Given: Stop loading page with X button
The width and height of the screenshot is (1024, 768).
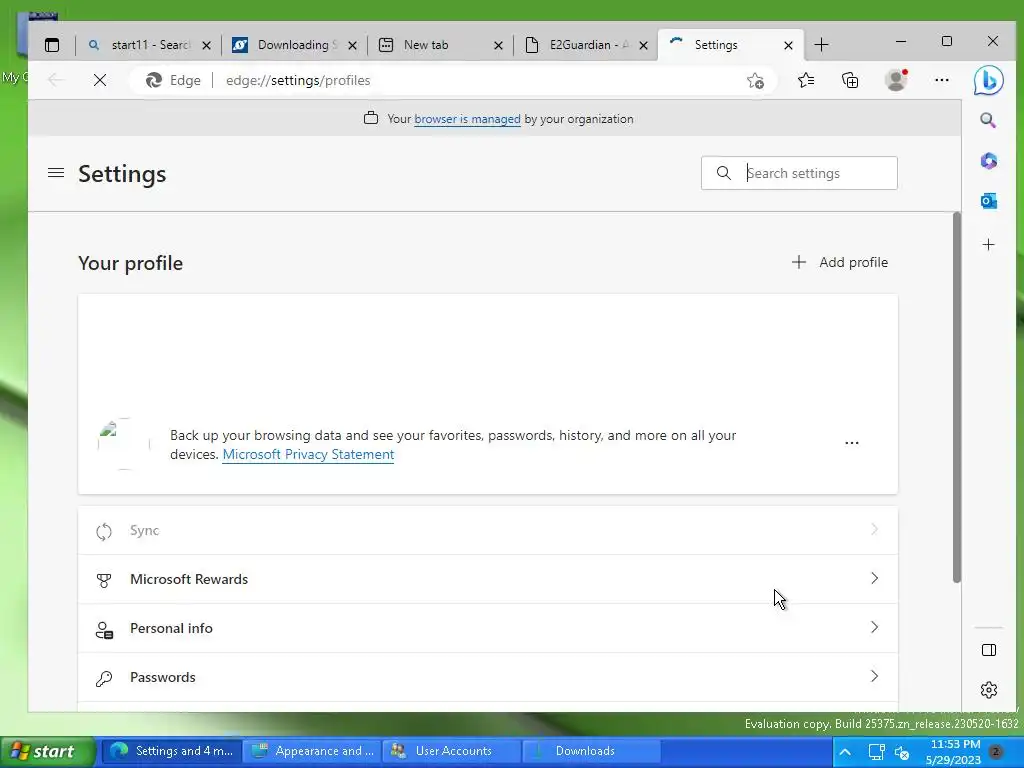Looking at the screenshot, I should (100, 80).
